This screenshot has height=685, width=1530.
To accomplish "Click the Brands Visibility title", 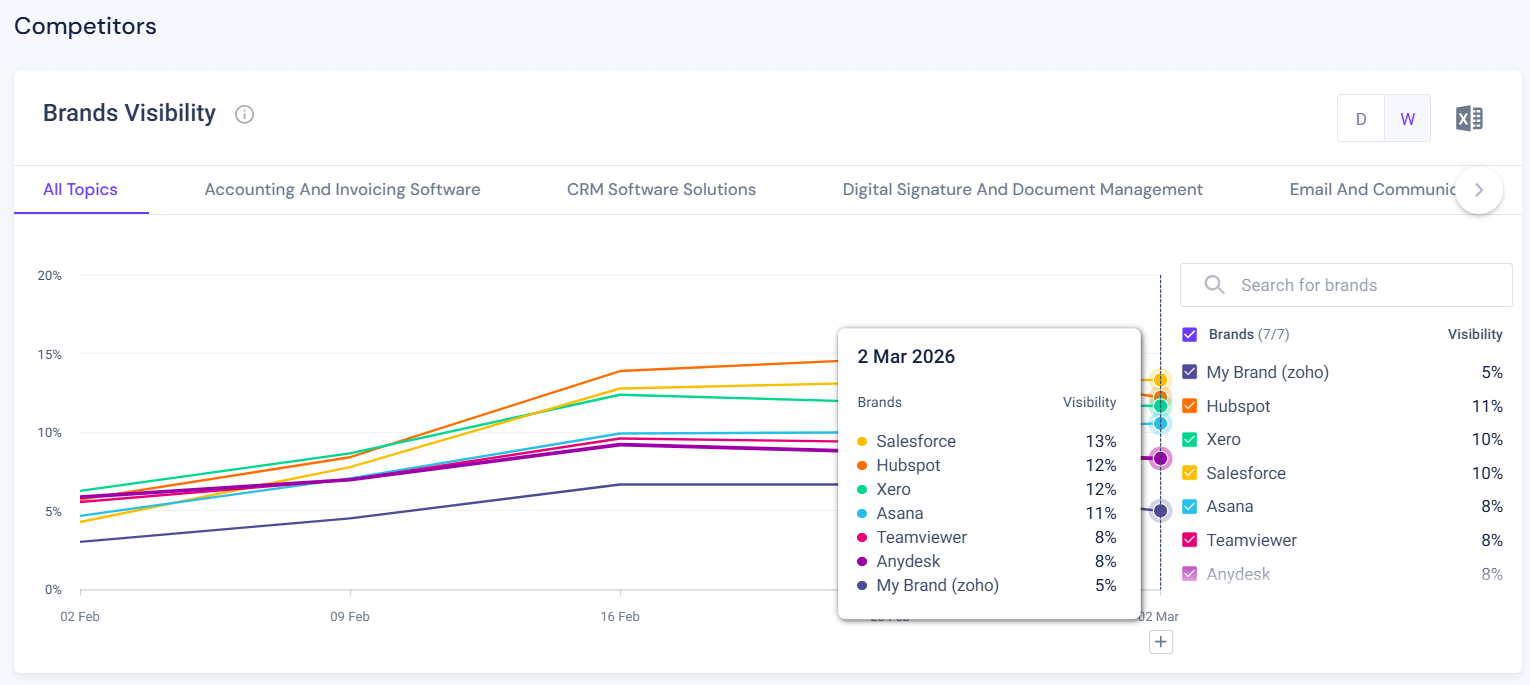I will tap(129, 113).
